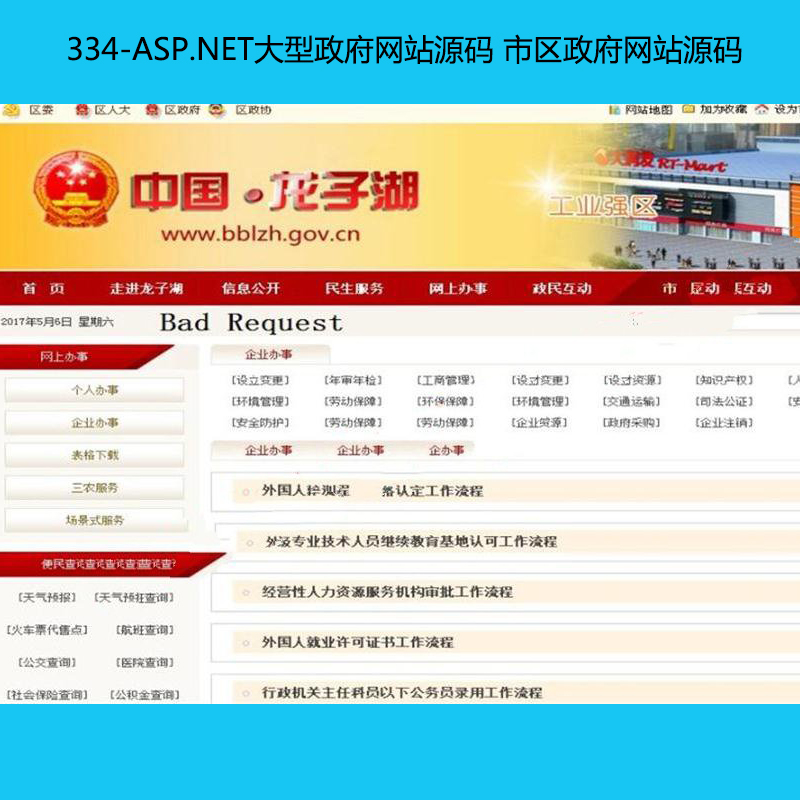This screenshot has width=800, height=800.
Task: Open 政民互动 from the navigation bar
Action: click(561, 289)
